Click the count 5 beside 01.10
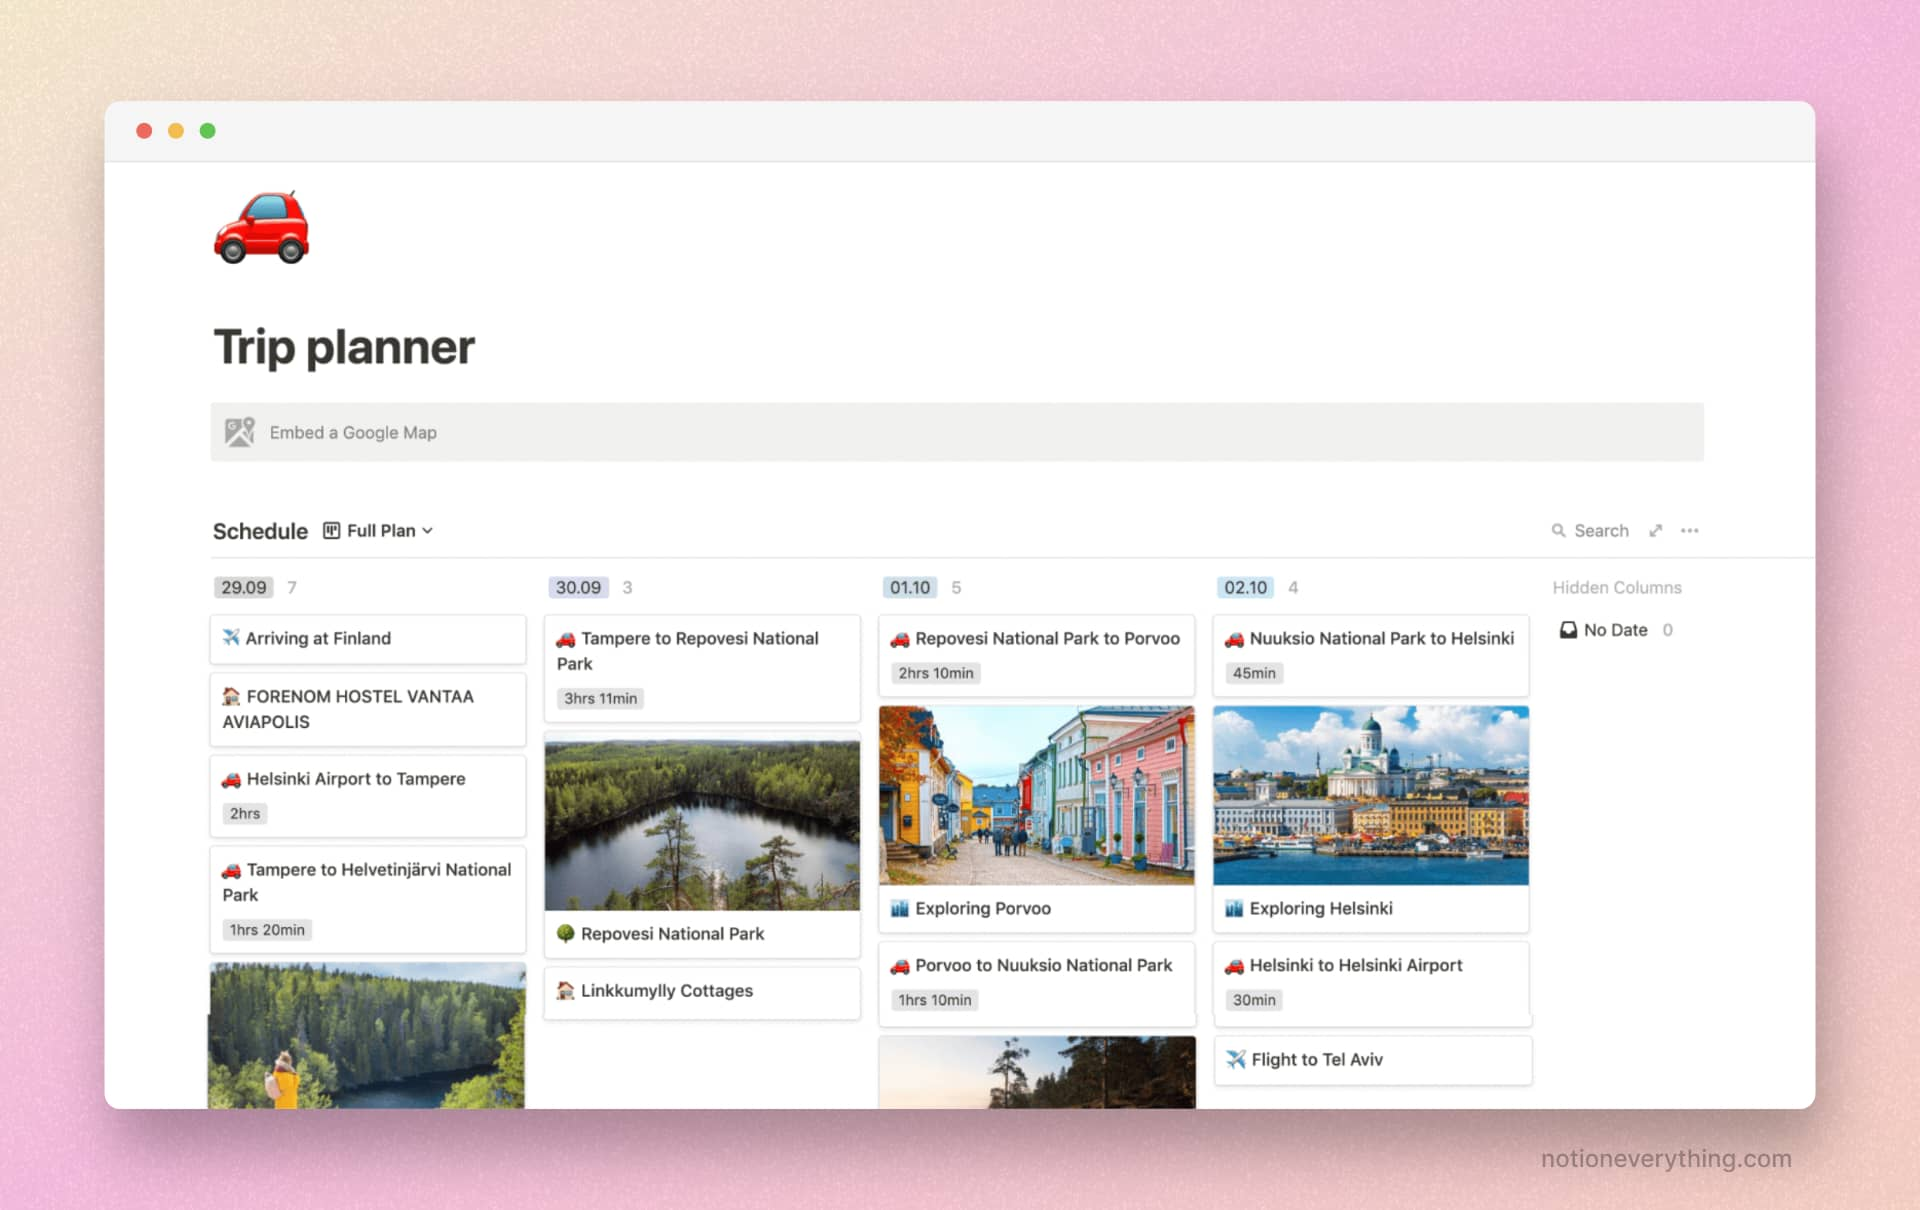Image resolution: width=1920 pixels, height=1210 pixels. tap(956, 587)
